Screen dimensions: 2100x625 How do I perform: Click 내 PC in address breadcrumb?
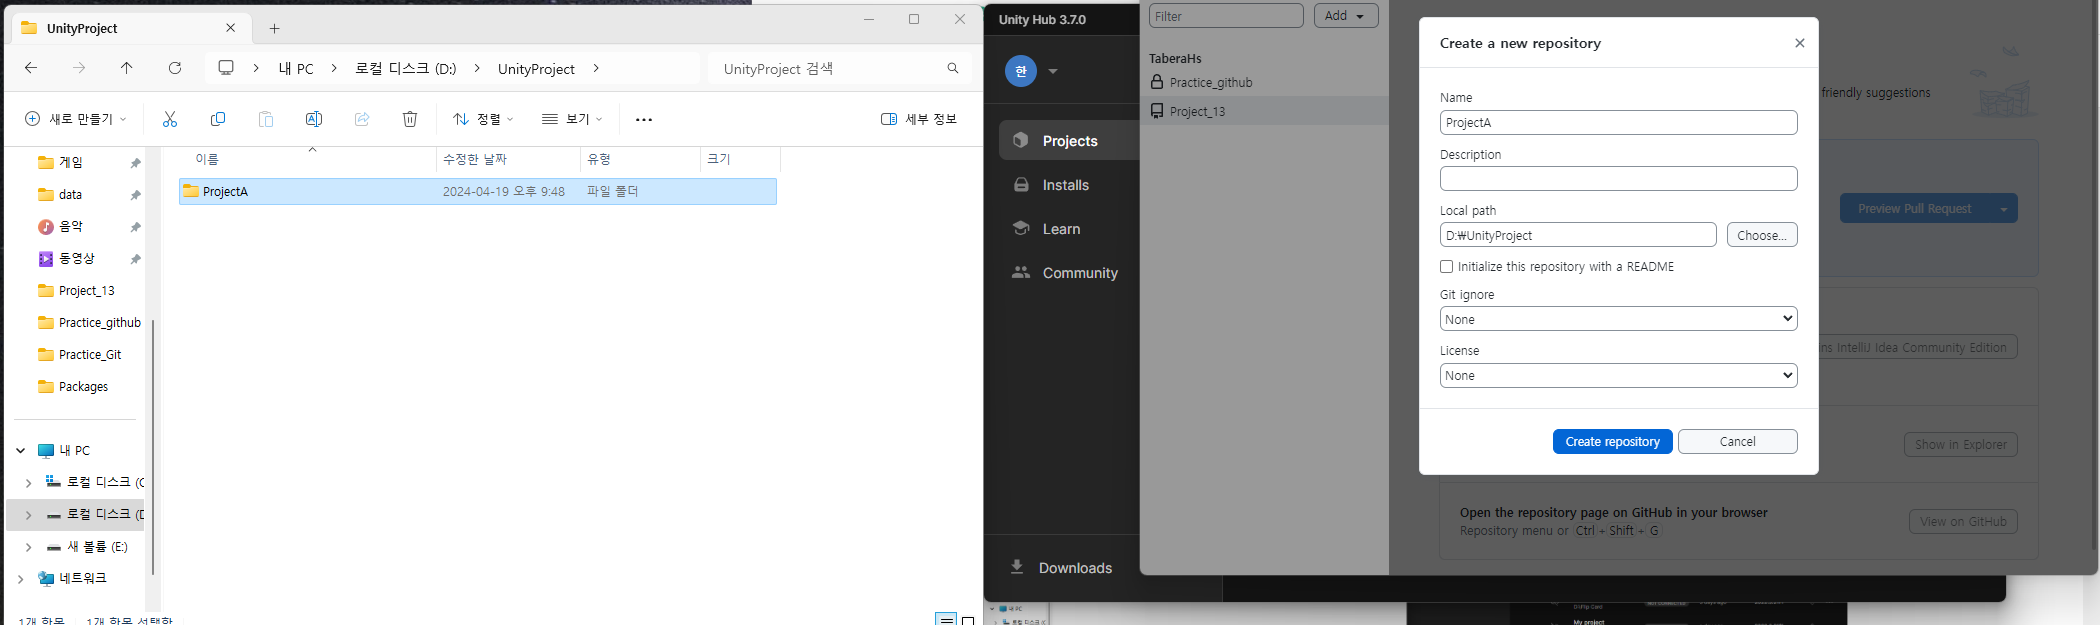click(x=296, y=69)
